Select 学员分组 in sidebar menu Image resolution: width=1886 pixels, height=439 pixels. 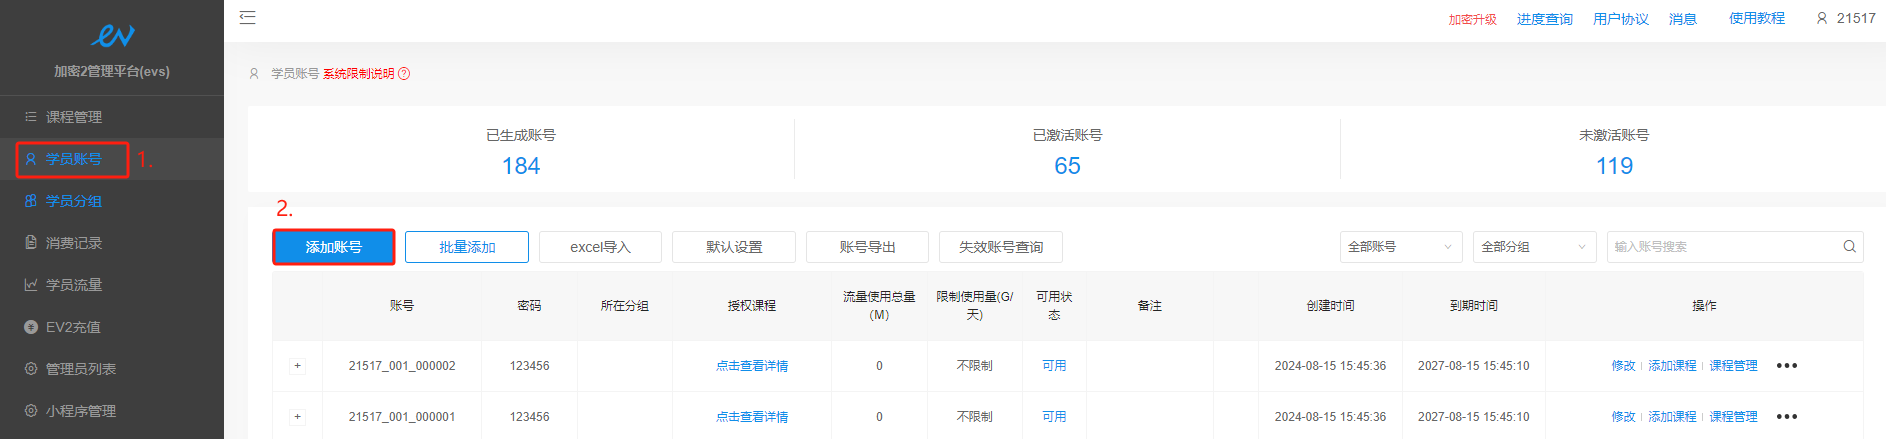(x=73, y=201)
